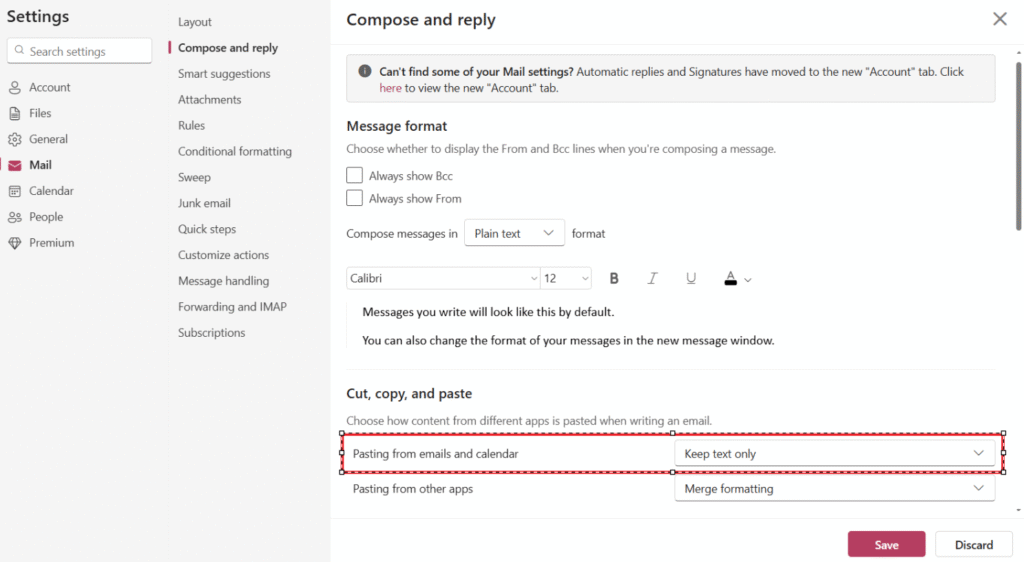The width and height of the screenshot is (1024, 562).
Task: Open Message handling settings
Action: [x=223, y=281]
